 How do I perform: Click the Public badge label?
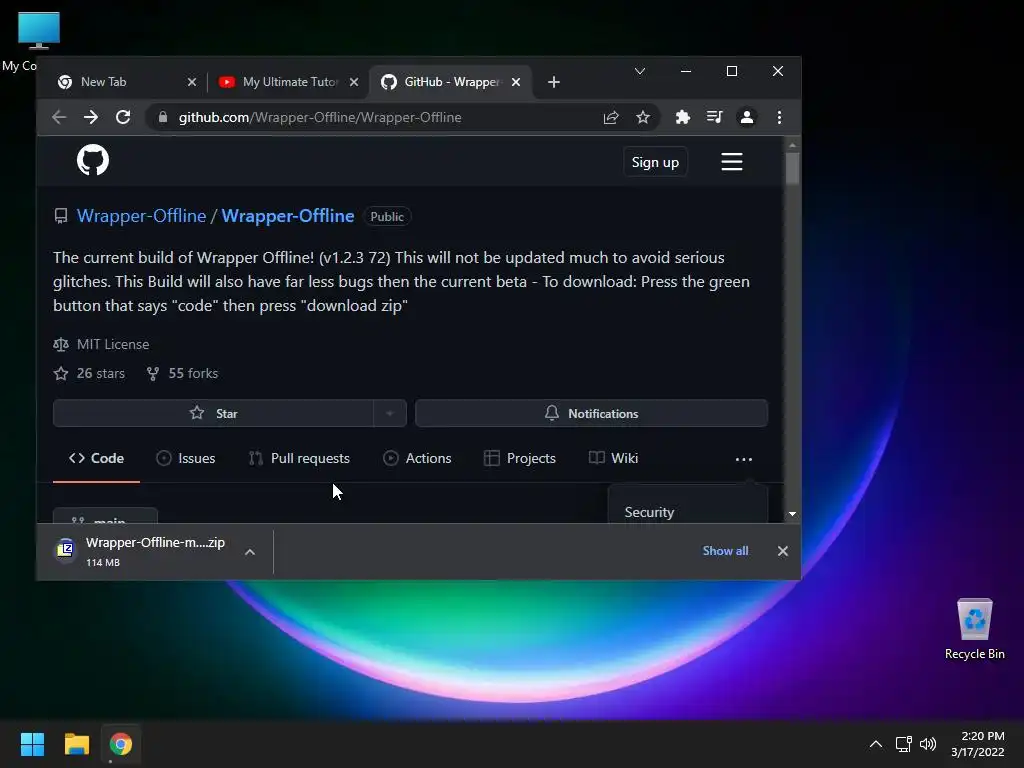tap(387, 217)
